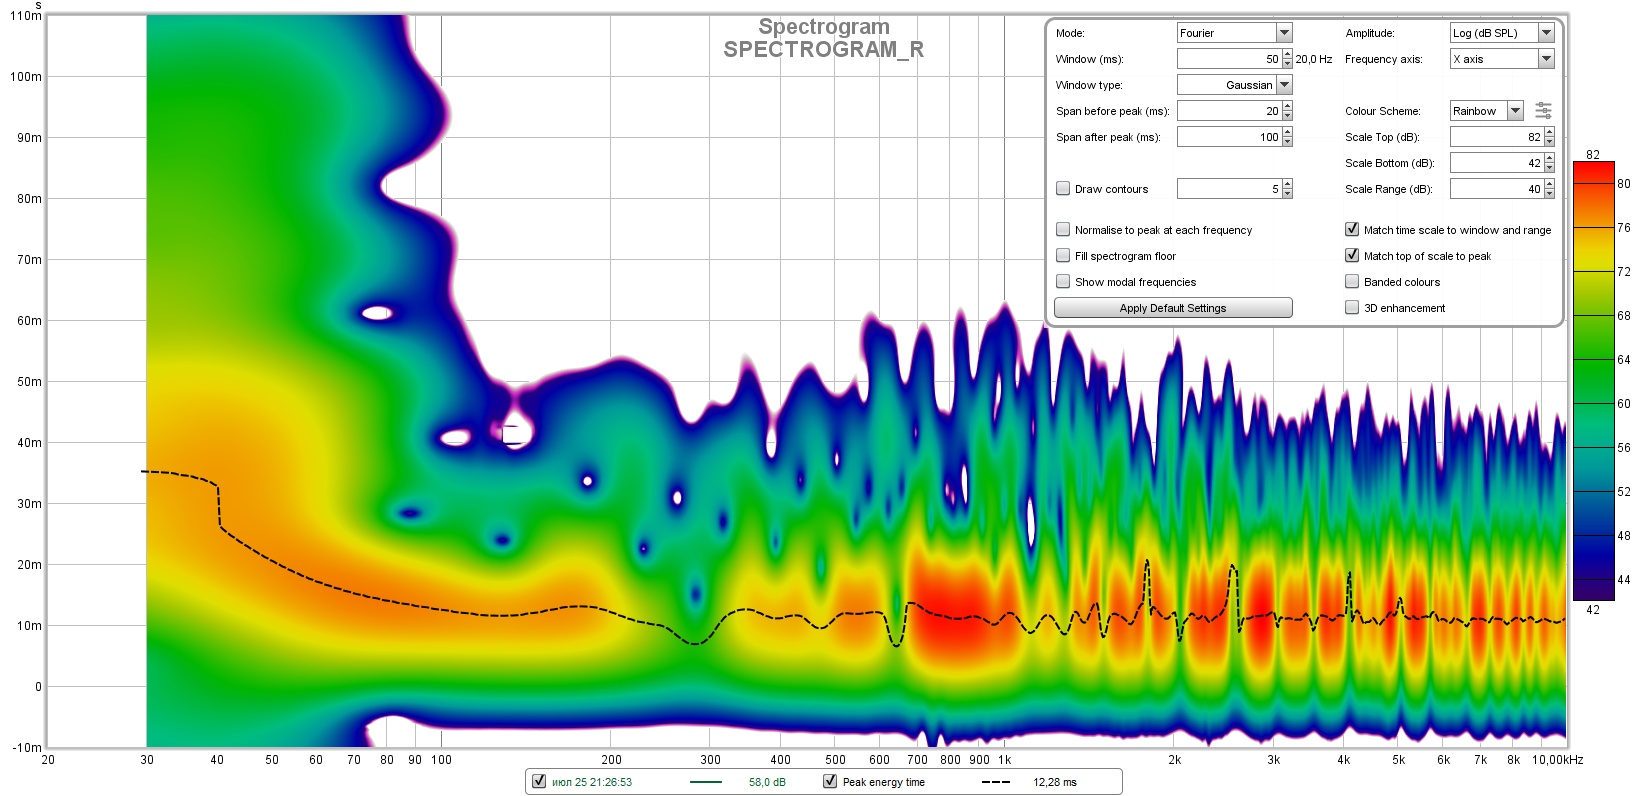Enable Banded colours checkbox
Screen dimensions: 1649x796
(1352, 281)
